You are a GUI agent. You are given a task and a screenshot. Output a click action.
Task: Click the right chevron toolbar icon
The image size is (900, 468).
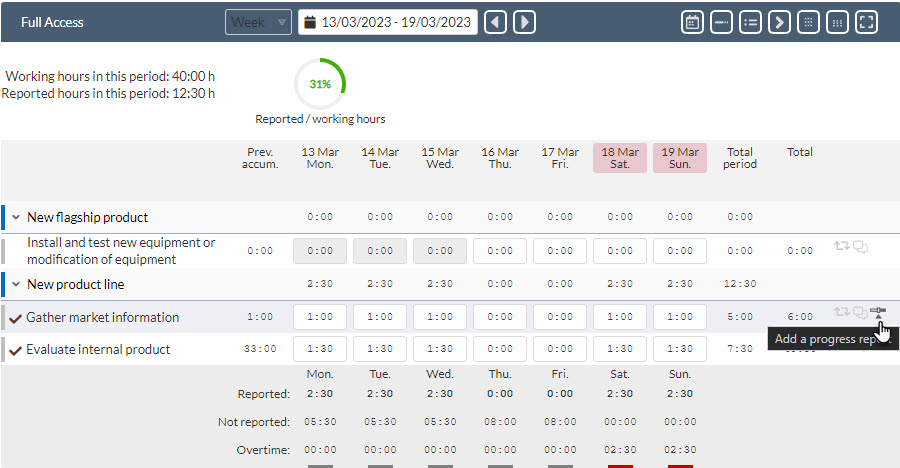pos(779,22)
